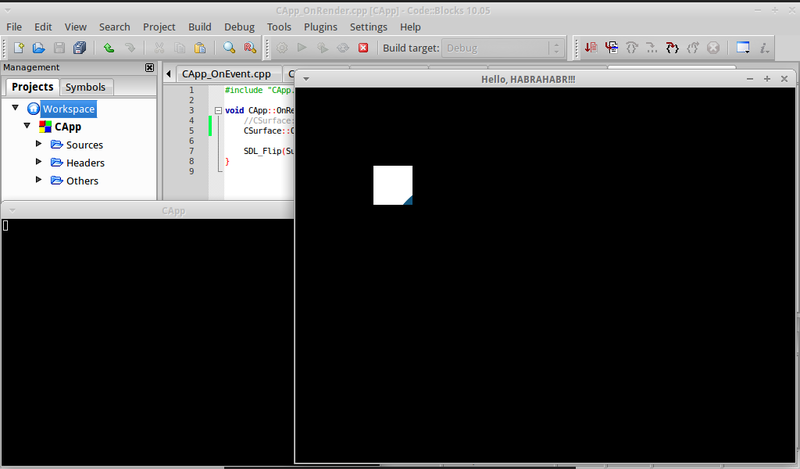Open the Settings menu
Image resolution: width=800 pixels, height=469 pixels.
coord(368,27)
